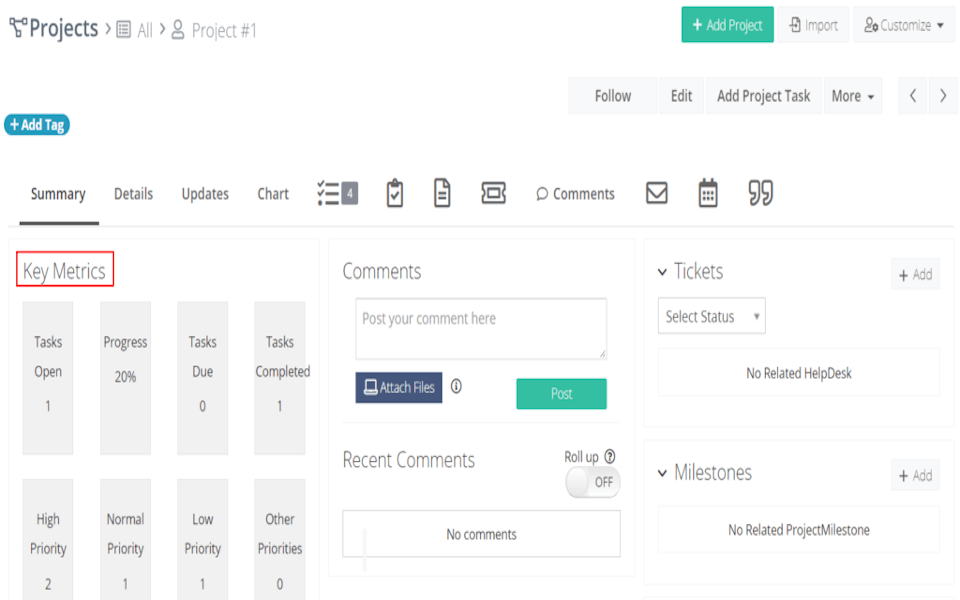Open the calendar tab icon

708,193
